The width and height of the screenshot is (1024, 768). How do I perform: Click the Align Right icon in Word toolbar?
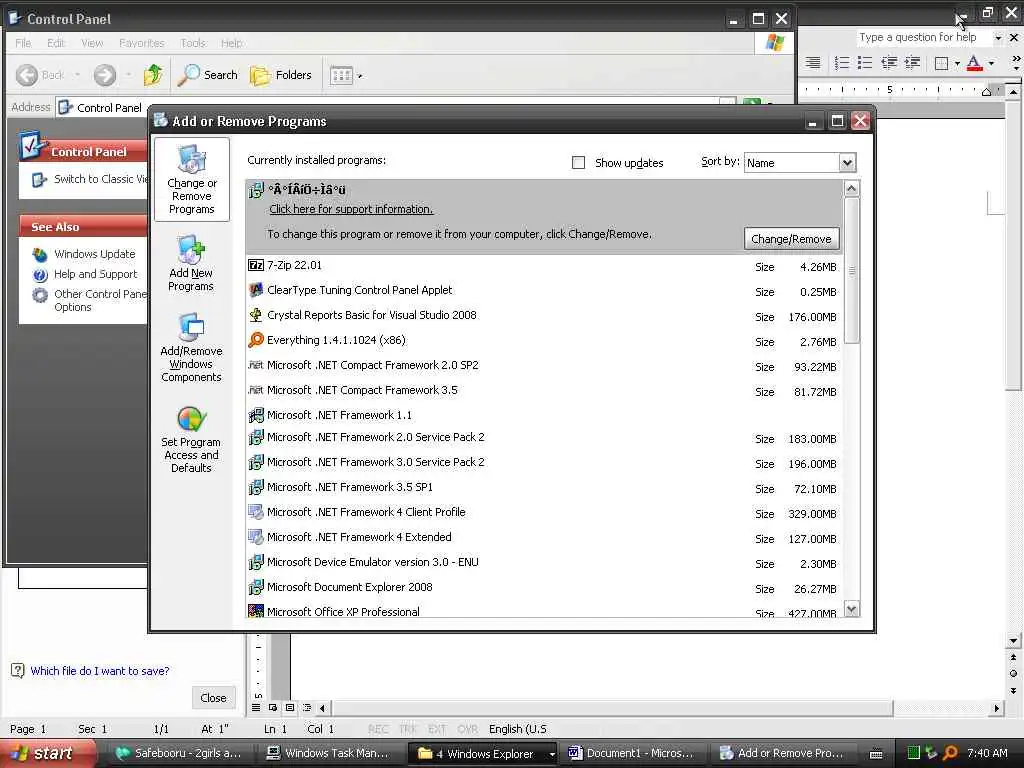[x=813, y=63]
